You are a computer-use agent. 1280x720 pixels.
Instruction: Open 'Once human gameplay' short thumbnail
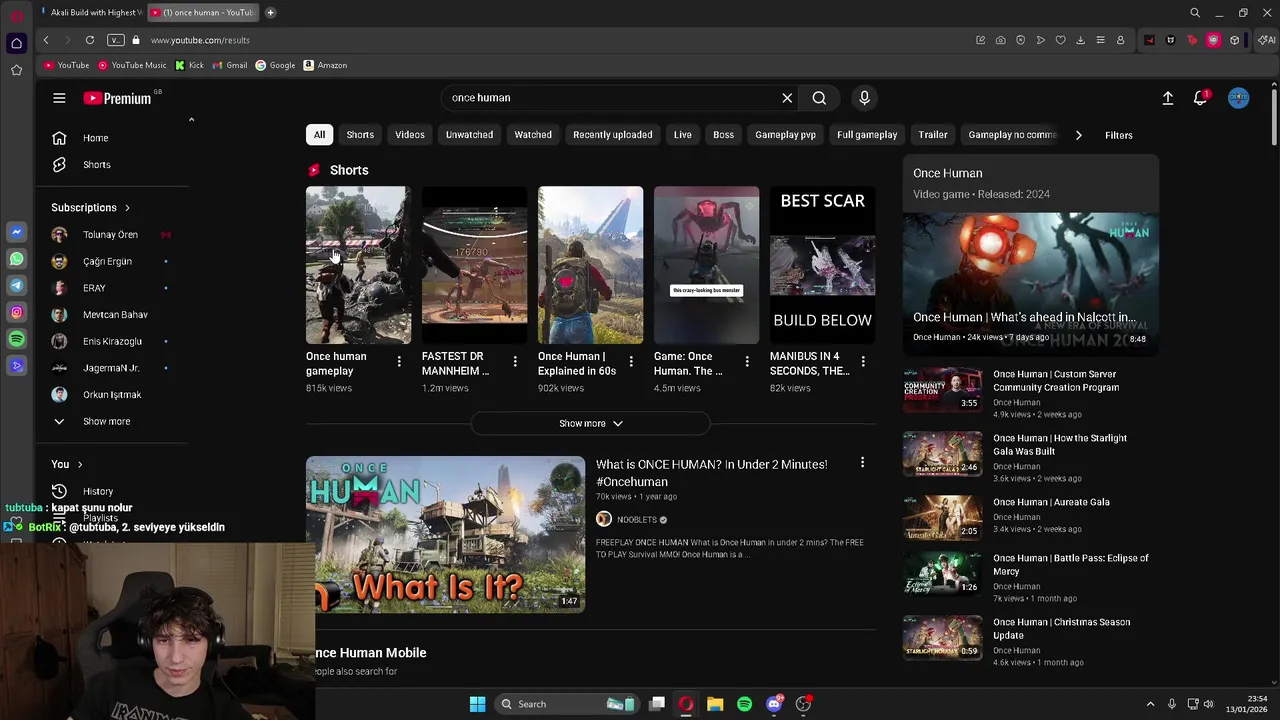(358, 265)
